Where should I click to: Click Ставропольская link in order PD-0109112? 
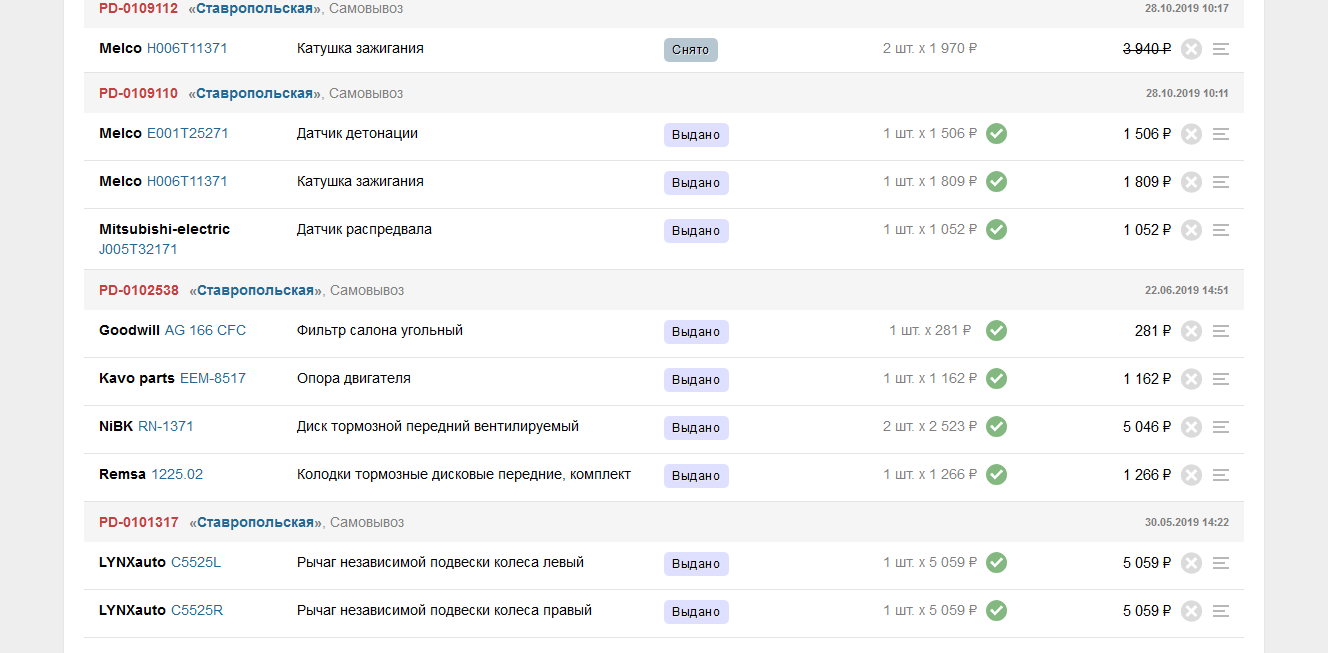click(254, 8)
